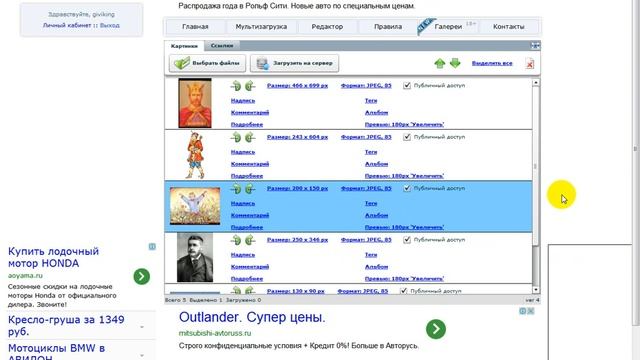Screen dimensions: 640x360
Task: Open Надпись link for crowned king image
Action: tap(243, 100)
